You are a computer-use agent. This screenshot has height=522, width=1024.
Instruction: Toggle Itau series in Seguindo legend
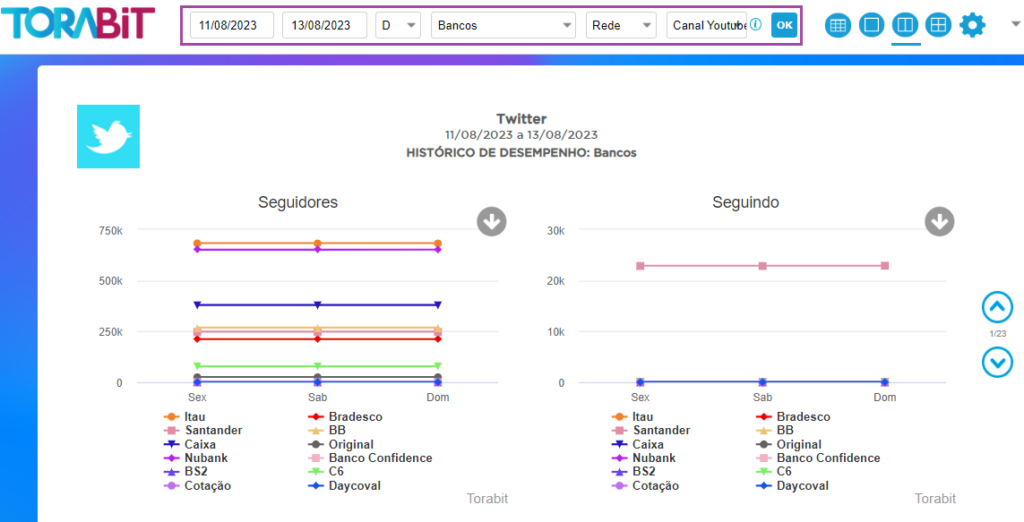[632, 417]
